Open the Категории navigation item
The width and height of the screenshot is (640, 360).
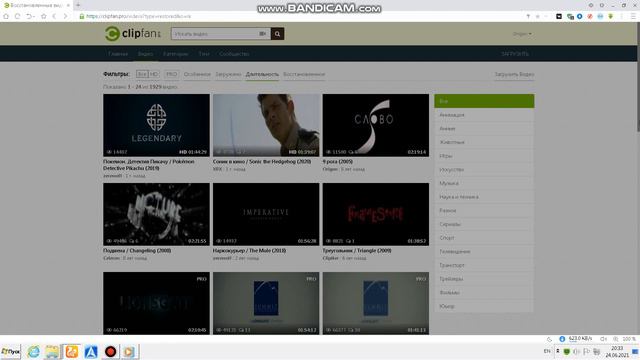176,54
